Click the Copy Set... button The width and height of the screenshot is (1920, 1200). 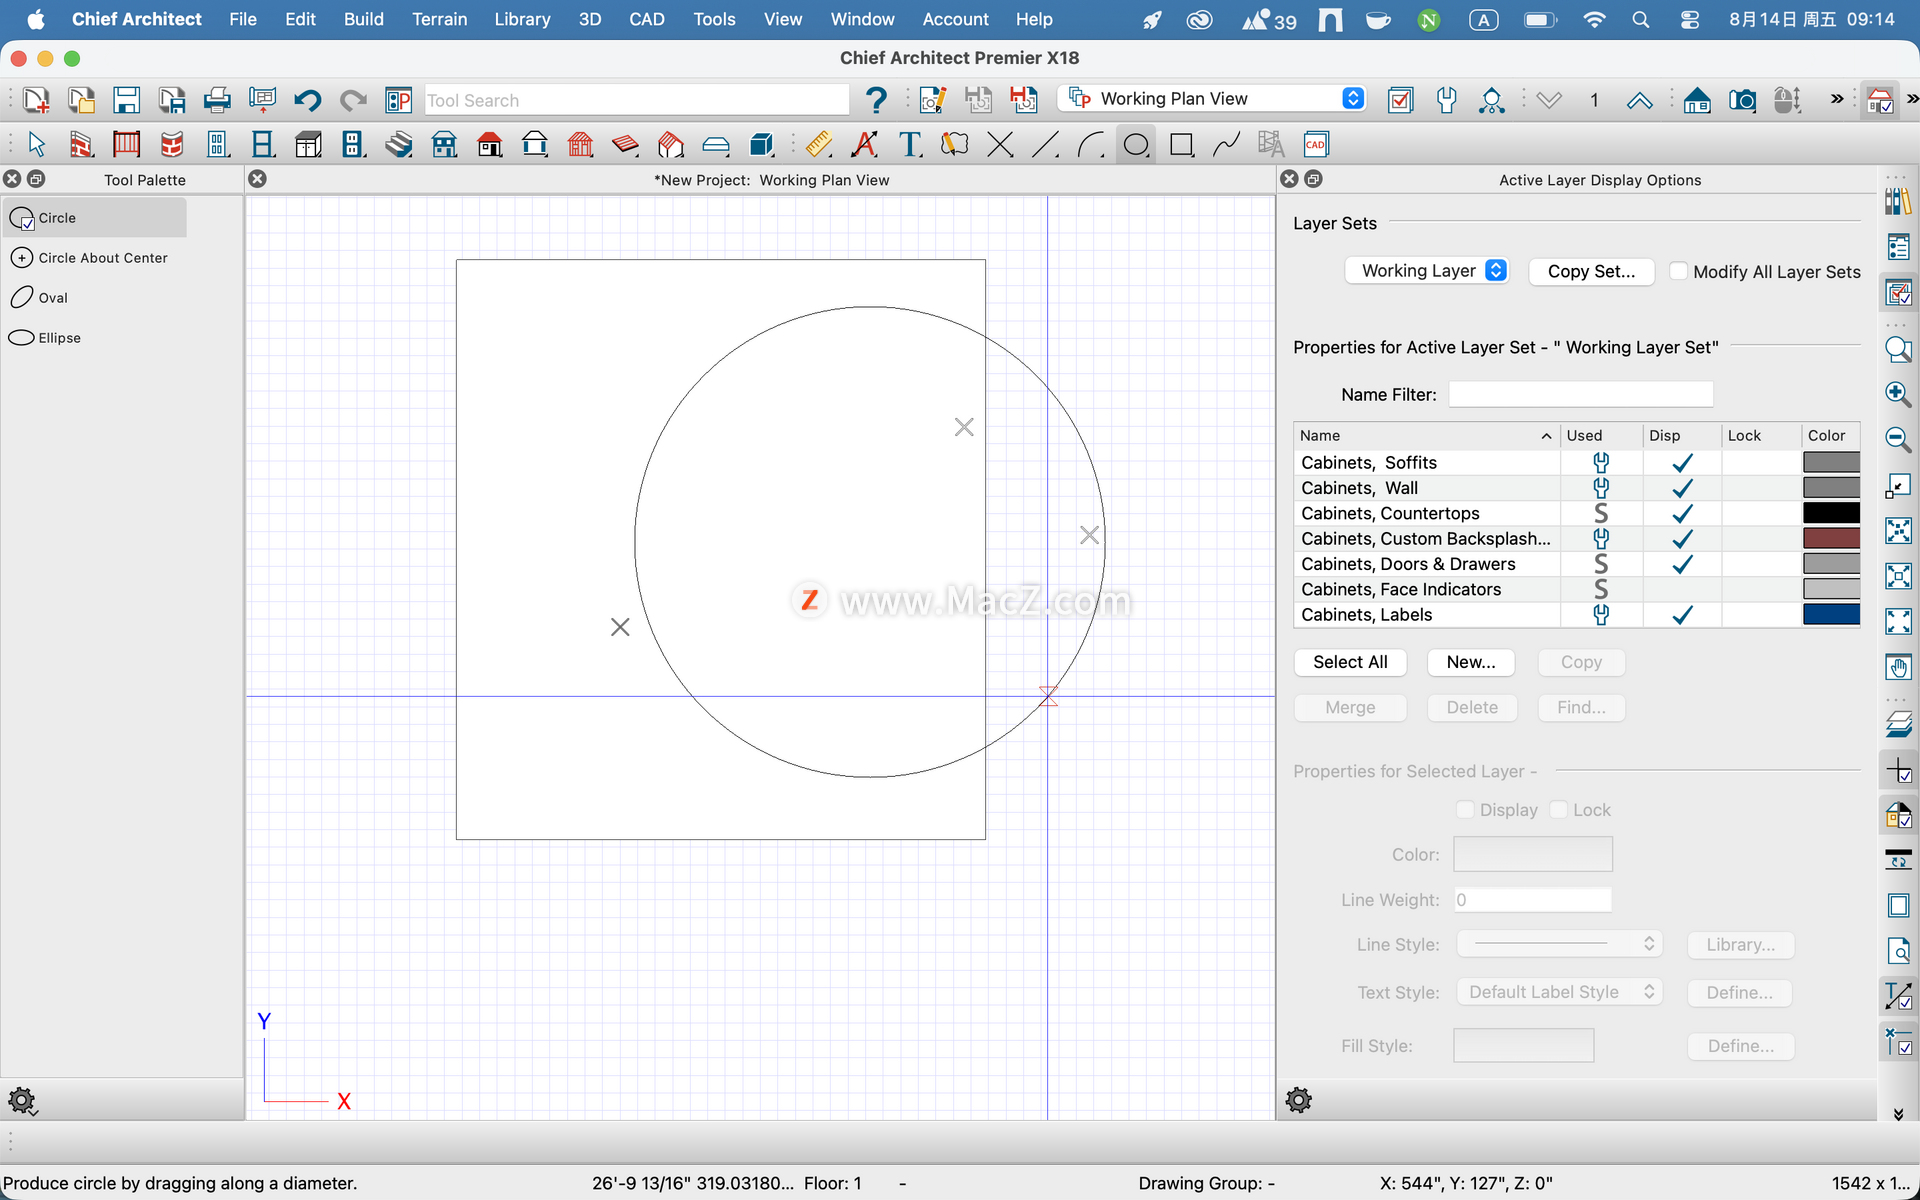coord(1591,272)
